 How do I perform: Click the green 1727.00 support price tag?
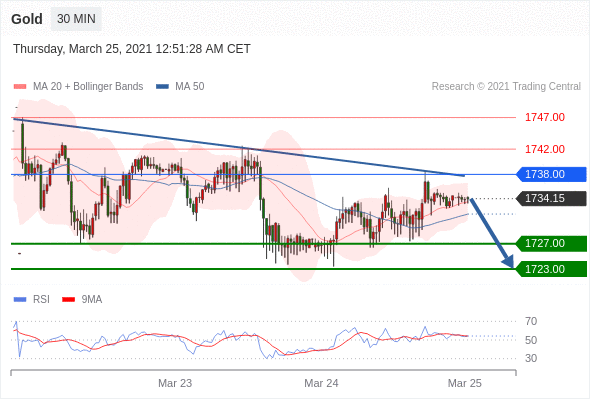(551, 243)
